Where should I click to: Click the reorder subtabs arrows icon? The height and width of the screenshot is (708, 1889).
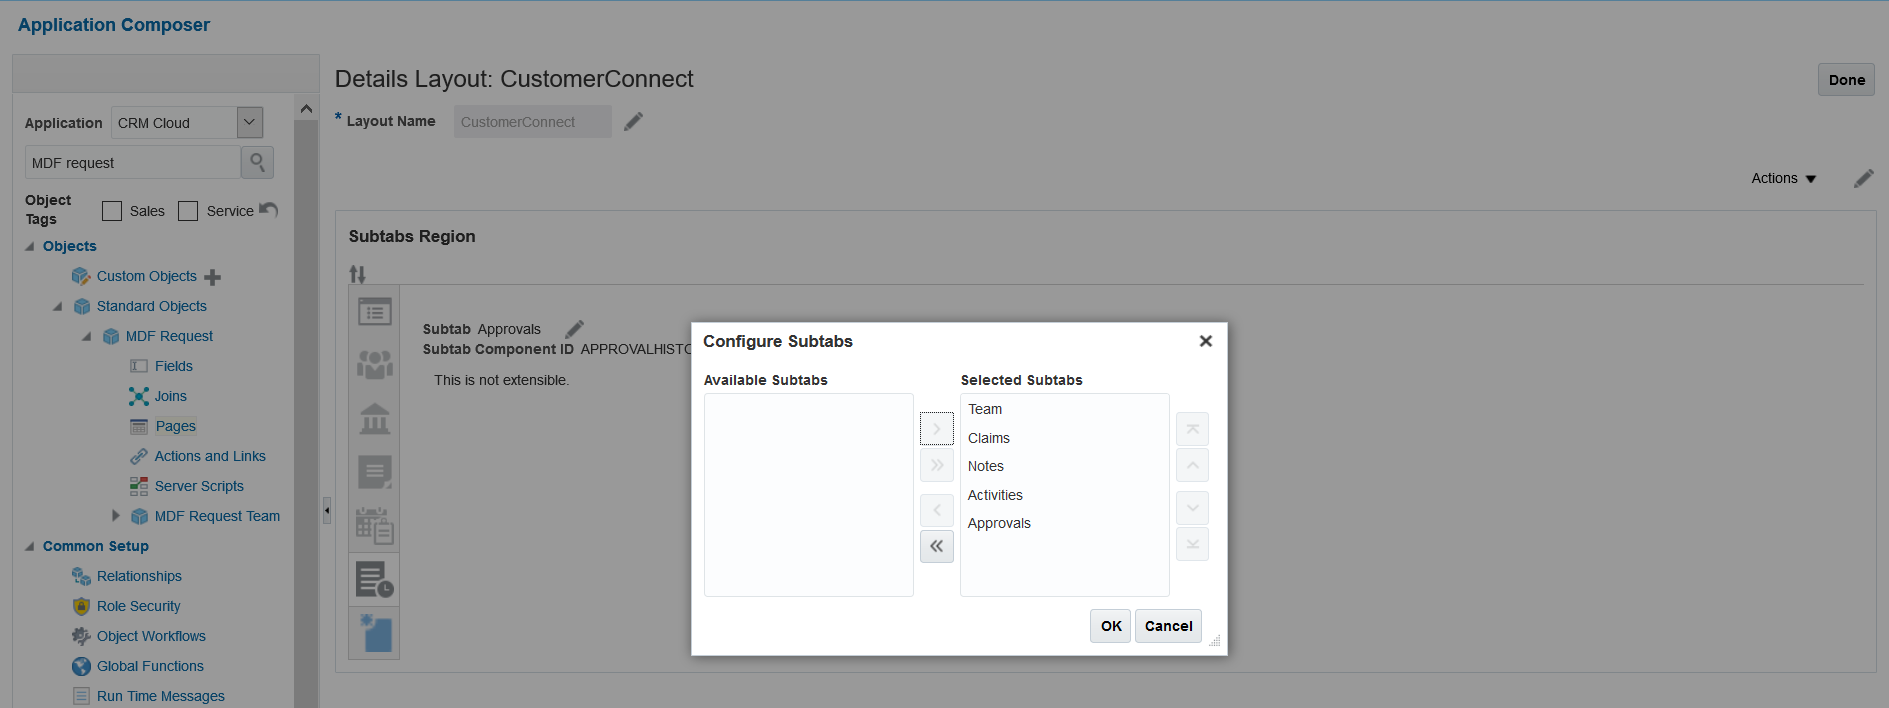[357, 274]
